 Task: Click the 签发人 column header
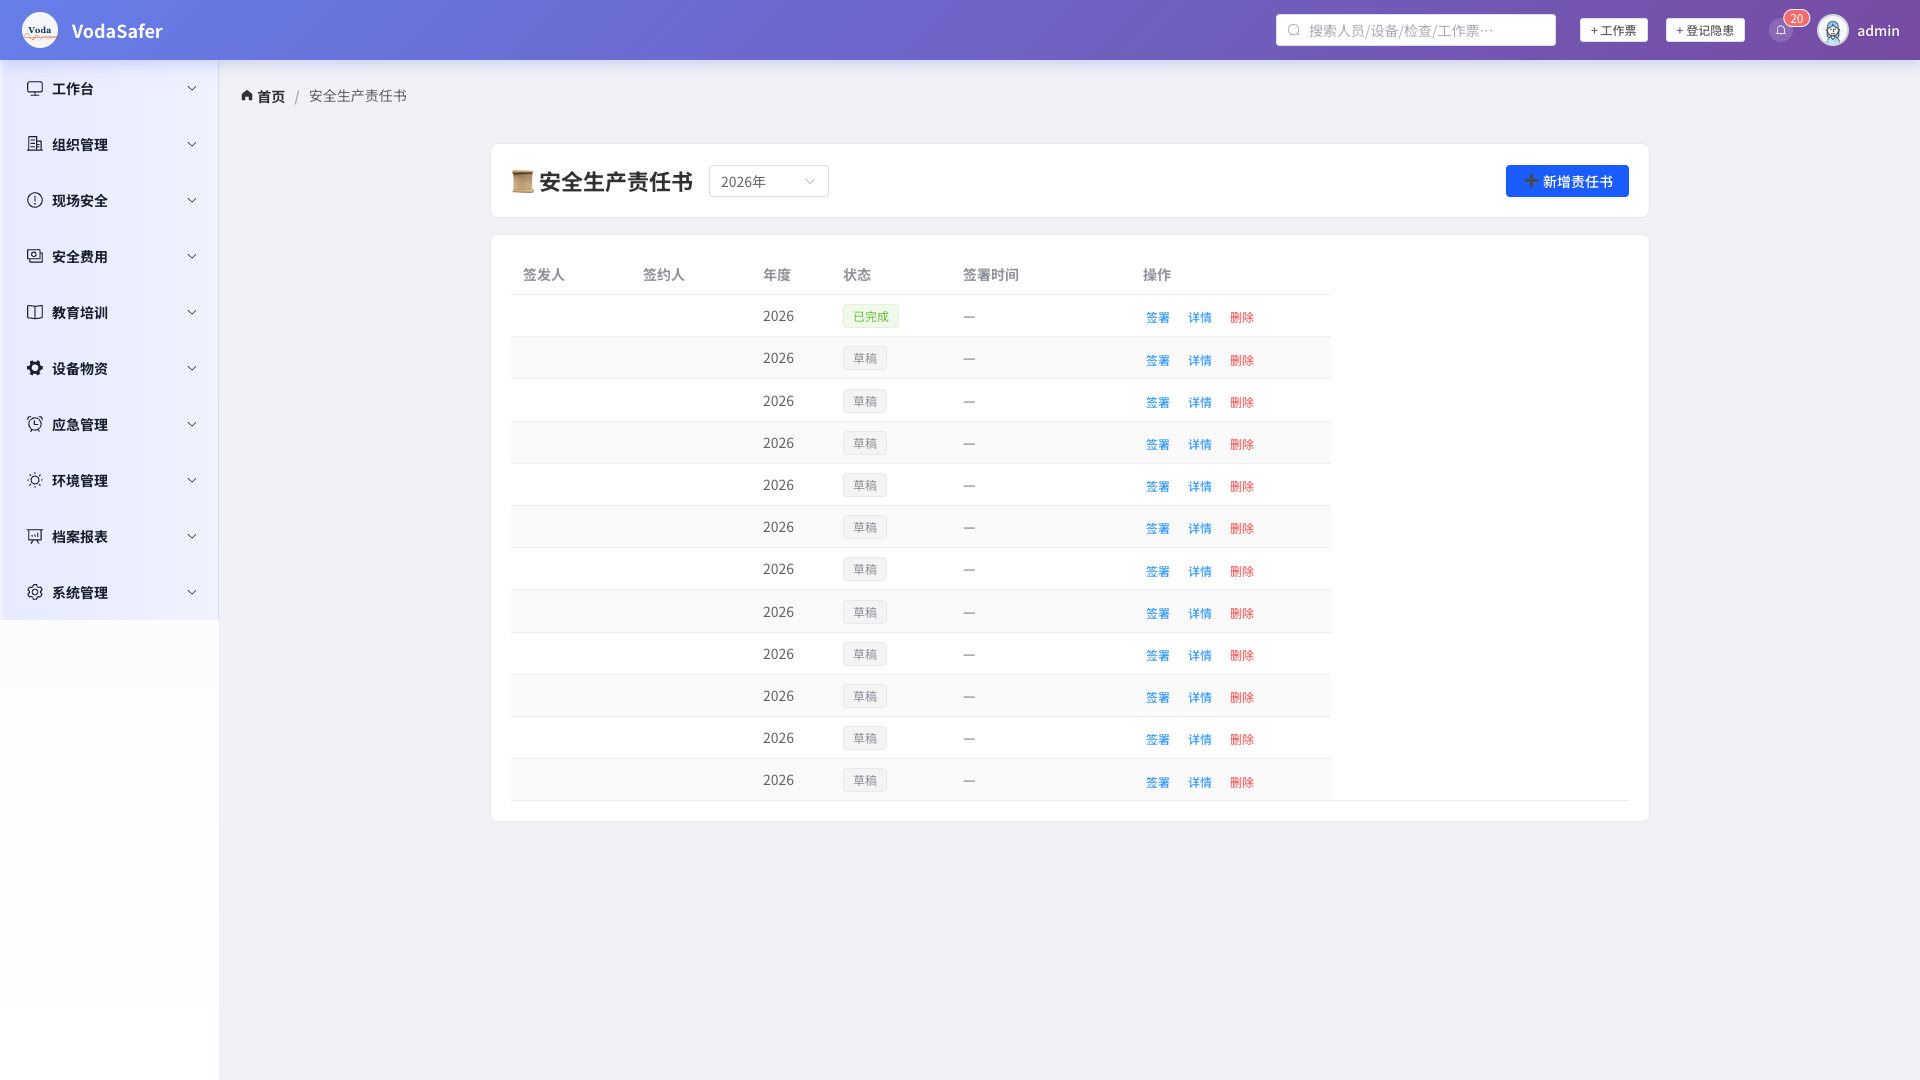pos(544,274)
